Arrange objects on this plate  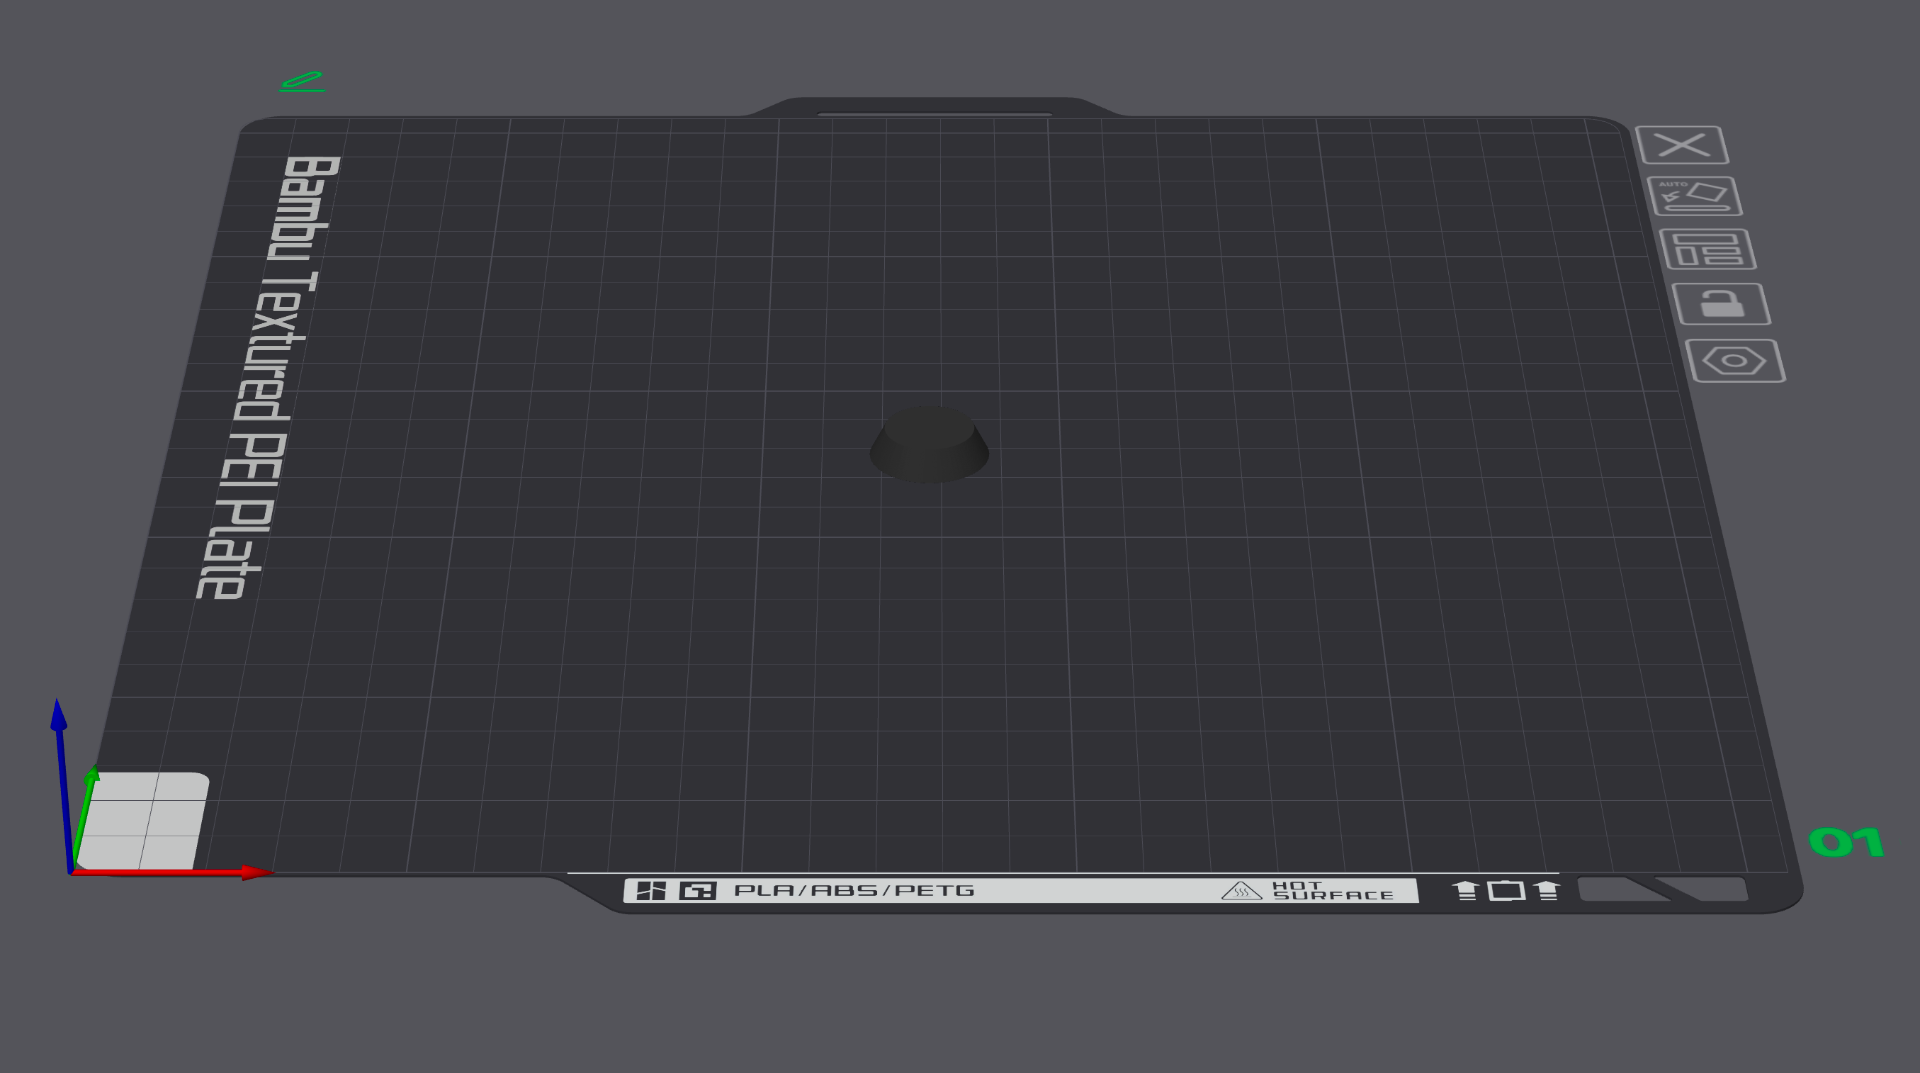(x=1708, y=249)
